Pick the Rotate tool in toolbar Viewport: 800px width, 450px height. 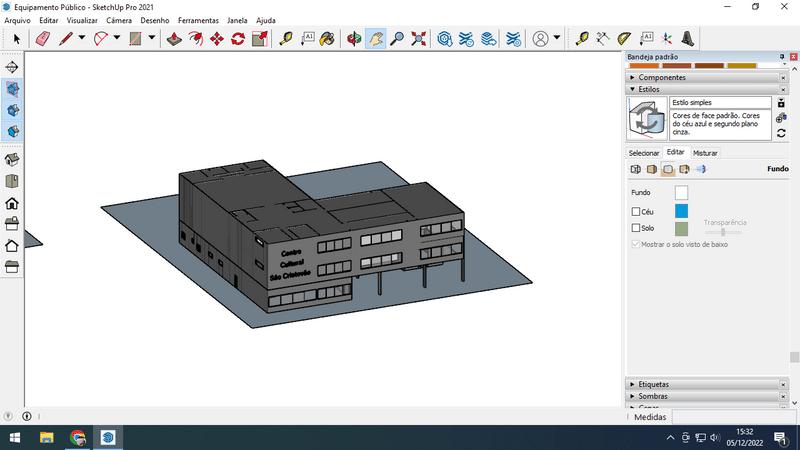pos(238,39)
